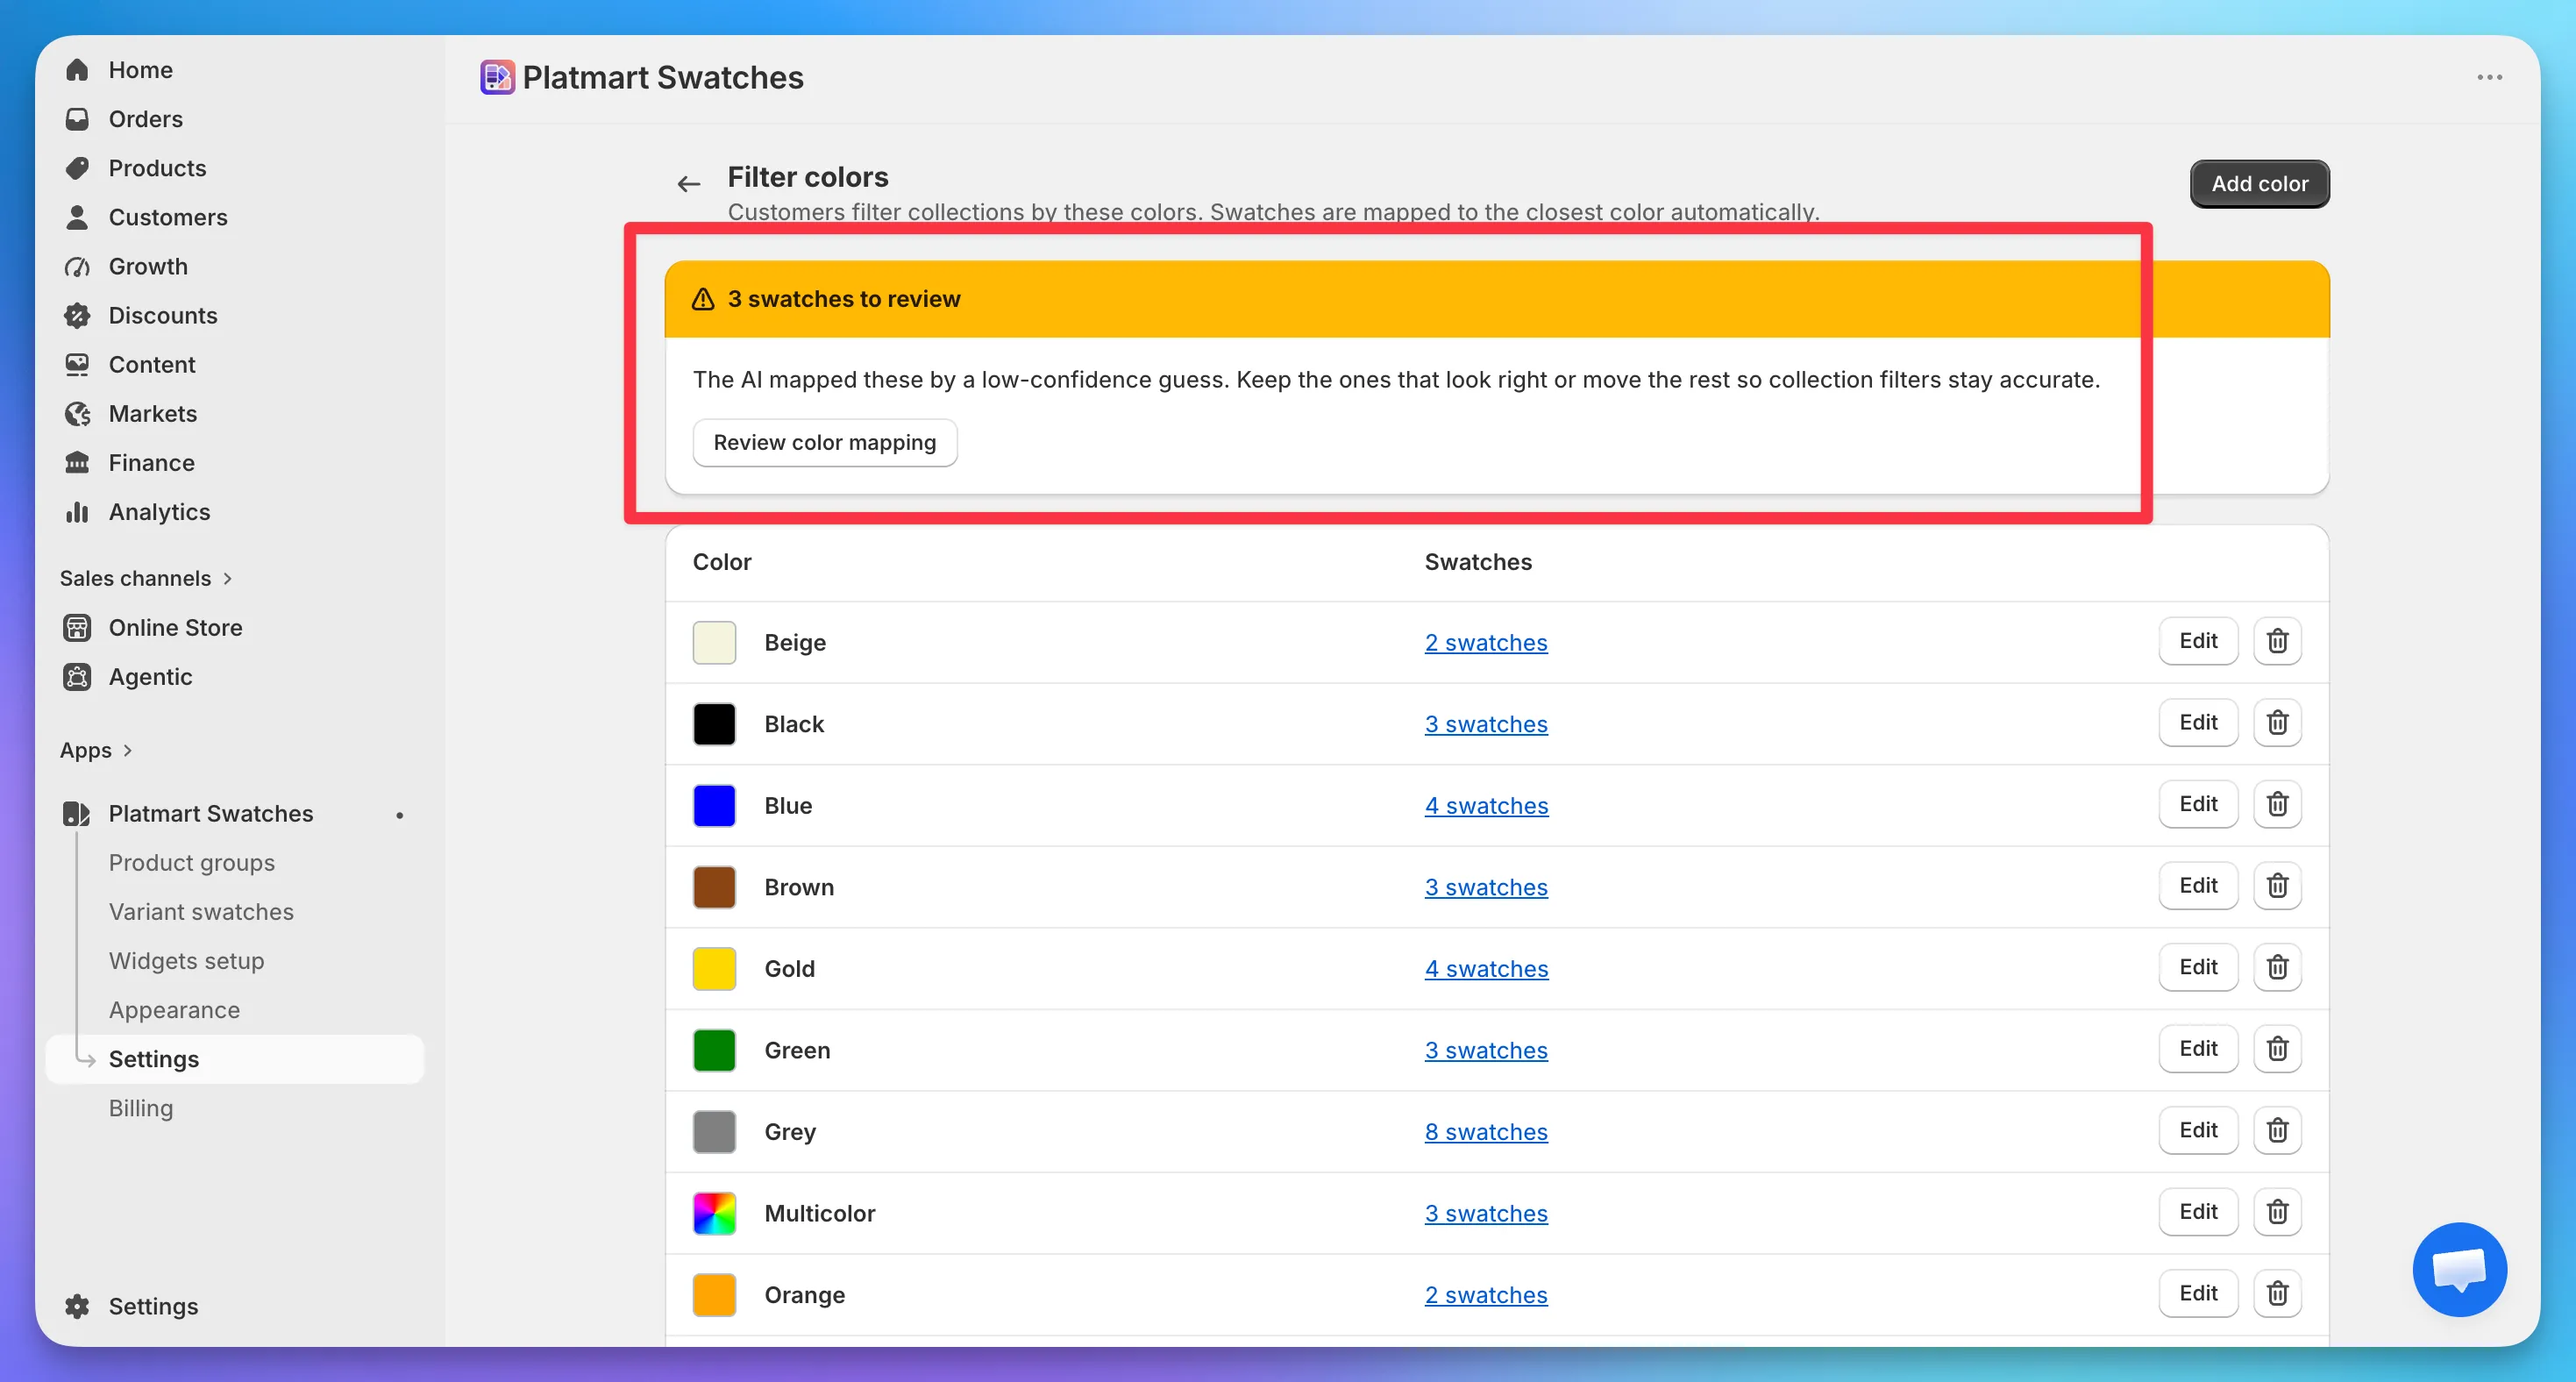Click the Customers person icon
Viewport: 2576px width, 1382px height.
(77, 217)
